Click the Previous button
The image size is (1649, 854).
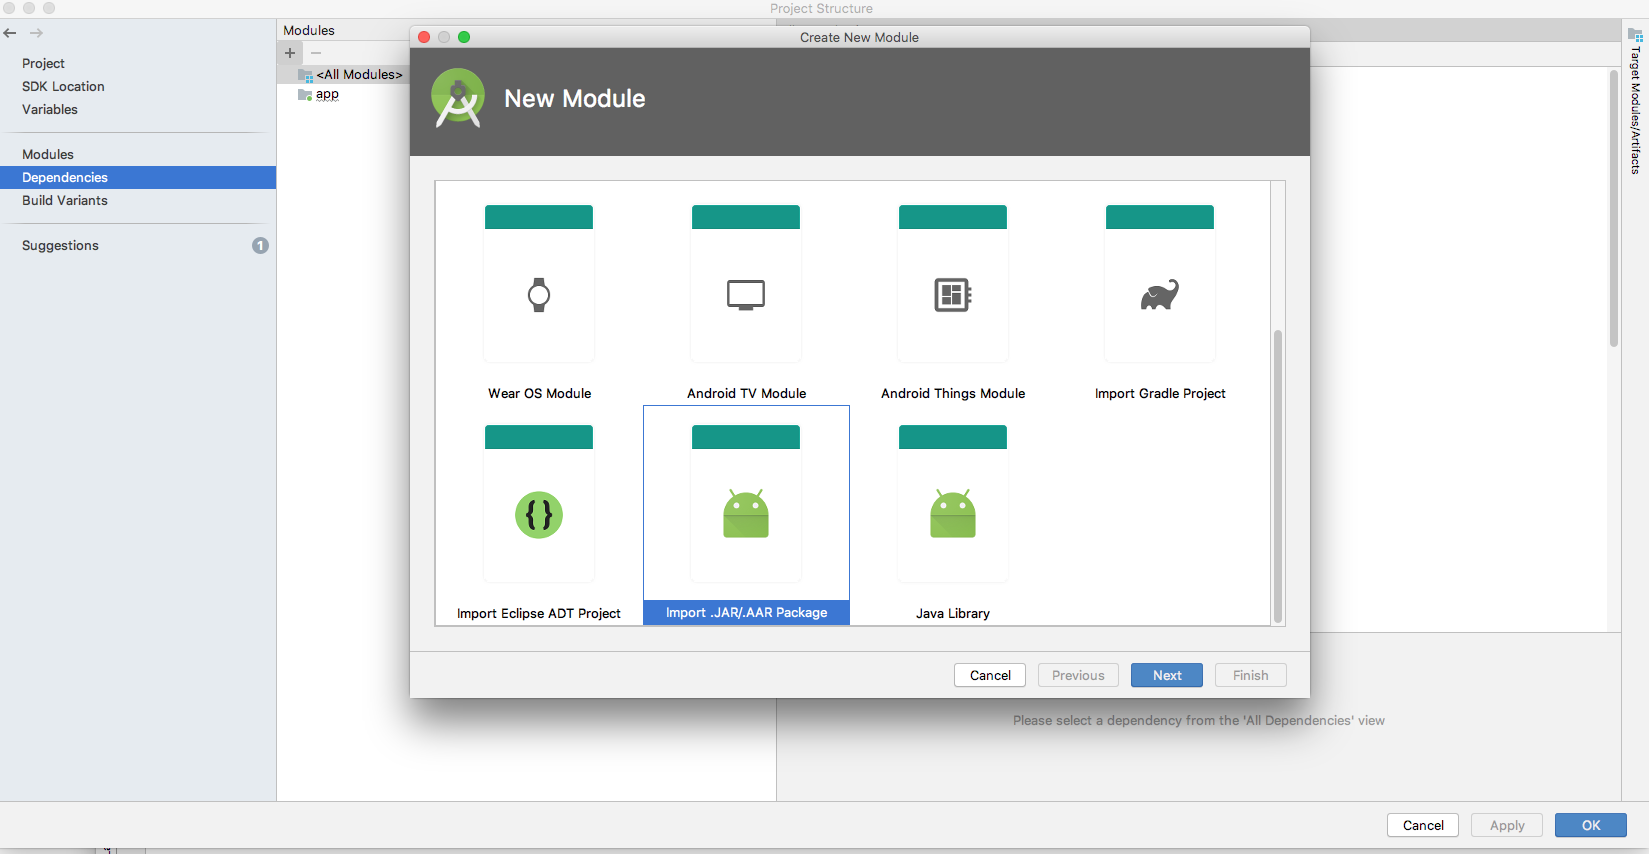pos(1078,675)
